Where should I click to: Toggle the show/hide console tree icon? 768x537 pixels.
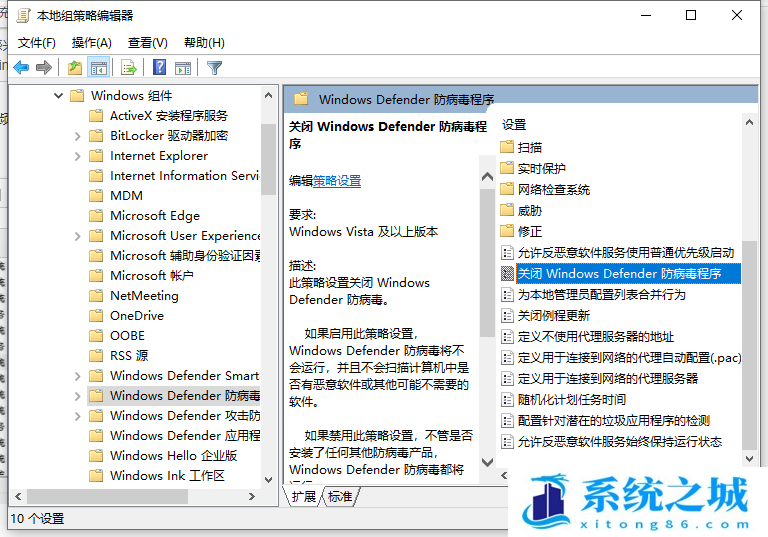98,67
